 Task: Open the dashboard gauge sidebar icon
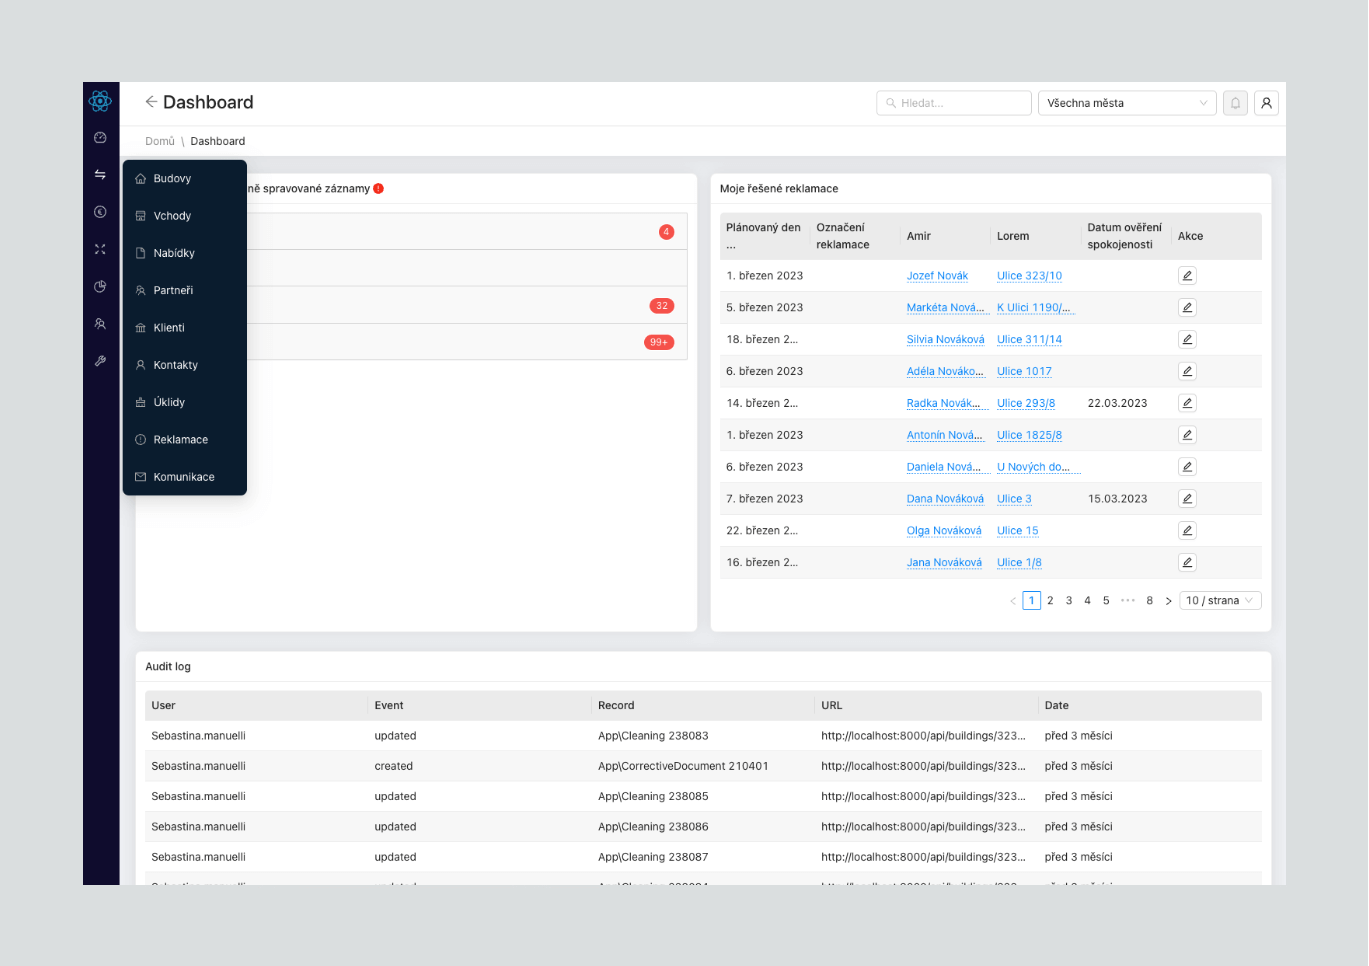pyautogui.click(x=100, y=138)
